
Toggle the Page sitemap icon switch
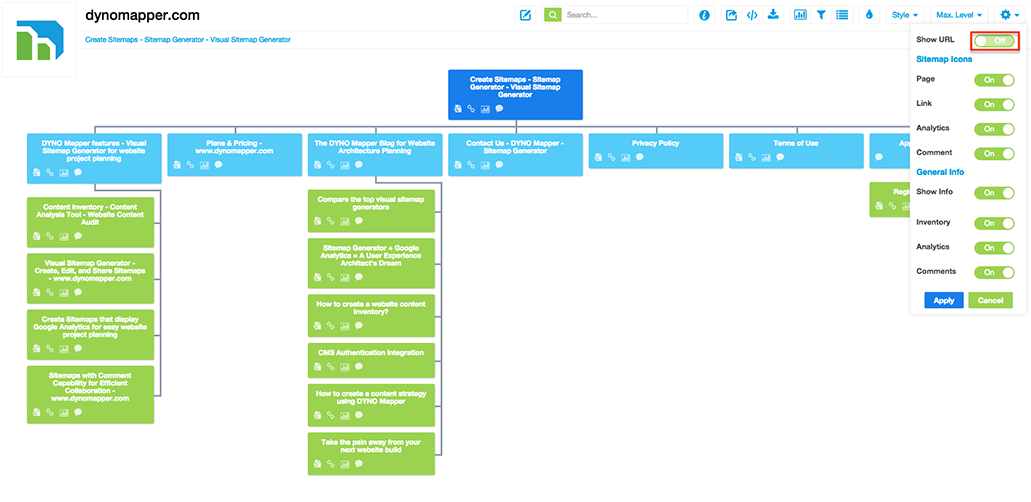[x=994, y=80]
